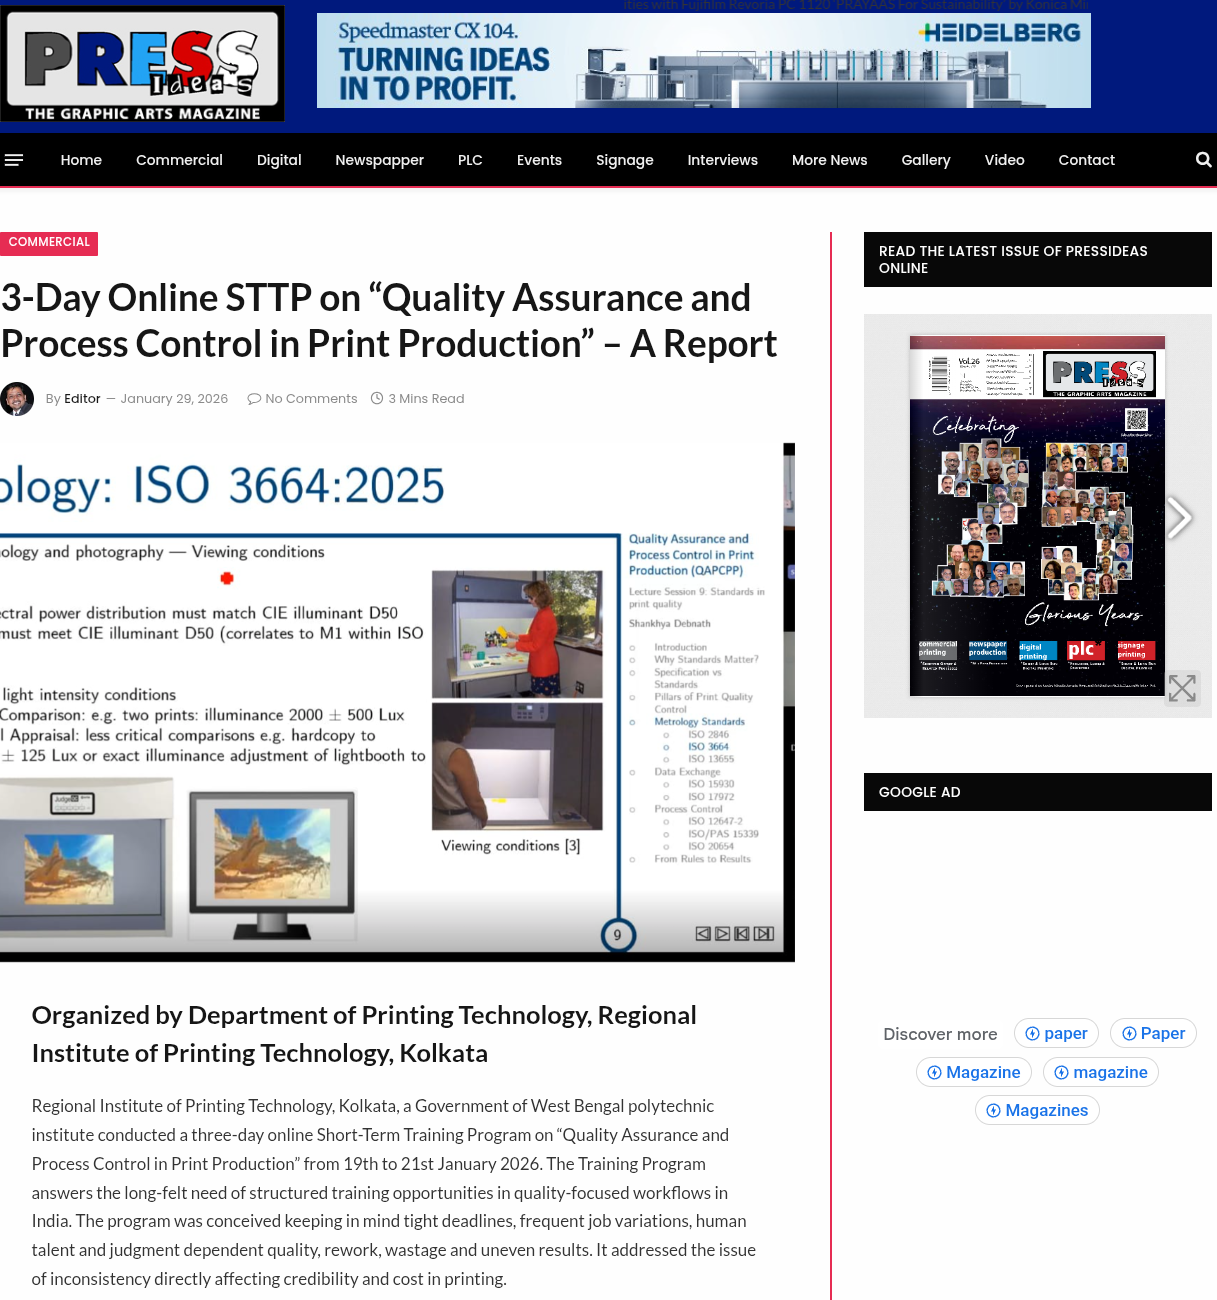This screenshot has width=1217, height=1300.
Task: Select the Magazines discover chip
Action: [x=1037, y=1111]
